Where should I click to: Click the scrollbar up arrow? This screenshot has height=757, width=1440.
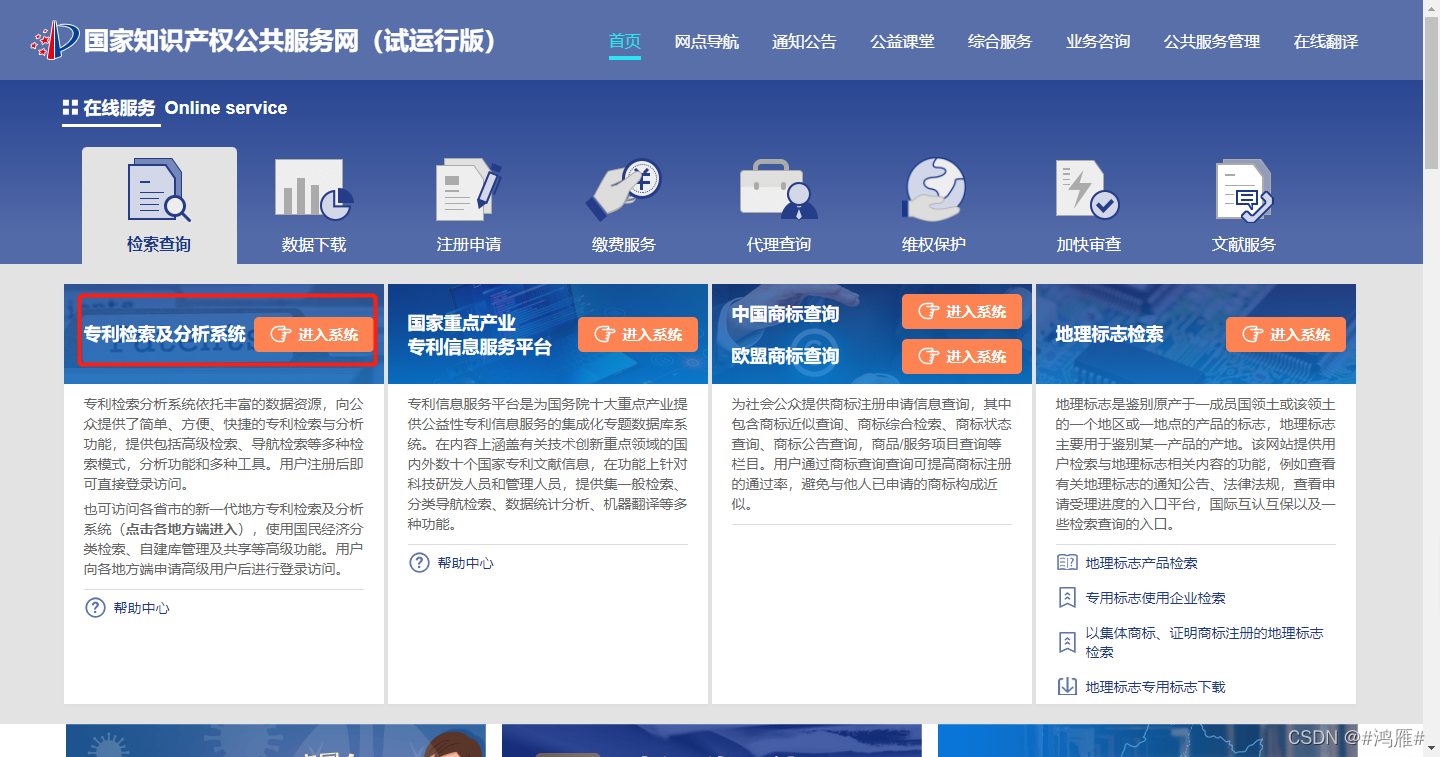tap(1431, 8)
